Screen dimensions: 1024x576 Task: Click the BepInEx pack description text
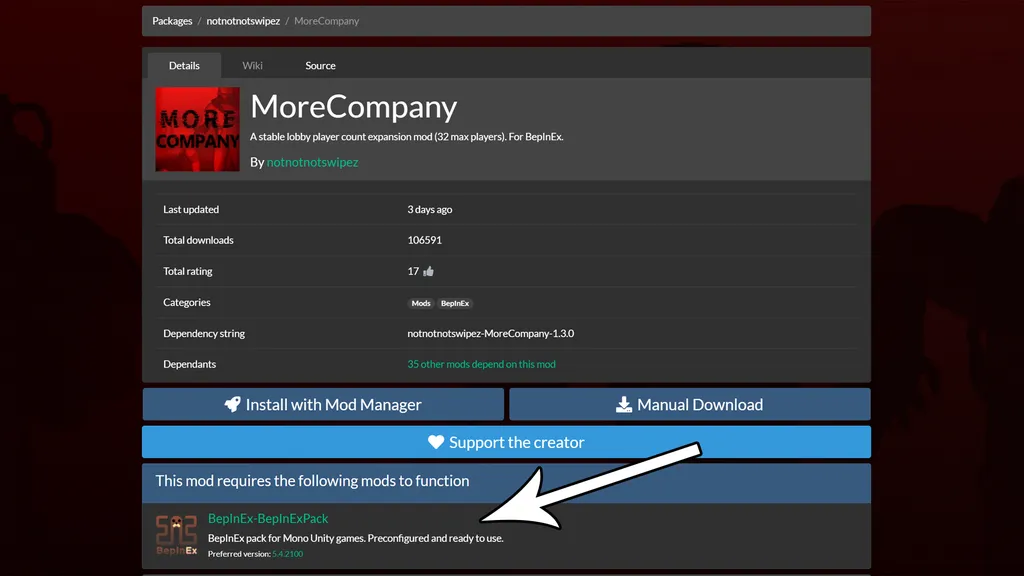pyautogui.click(x=355, y=538)
